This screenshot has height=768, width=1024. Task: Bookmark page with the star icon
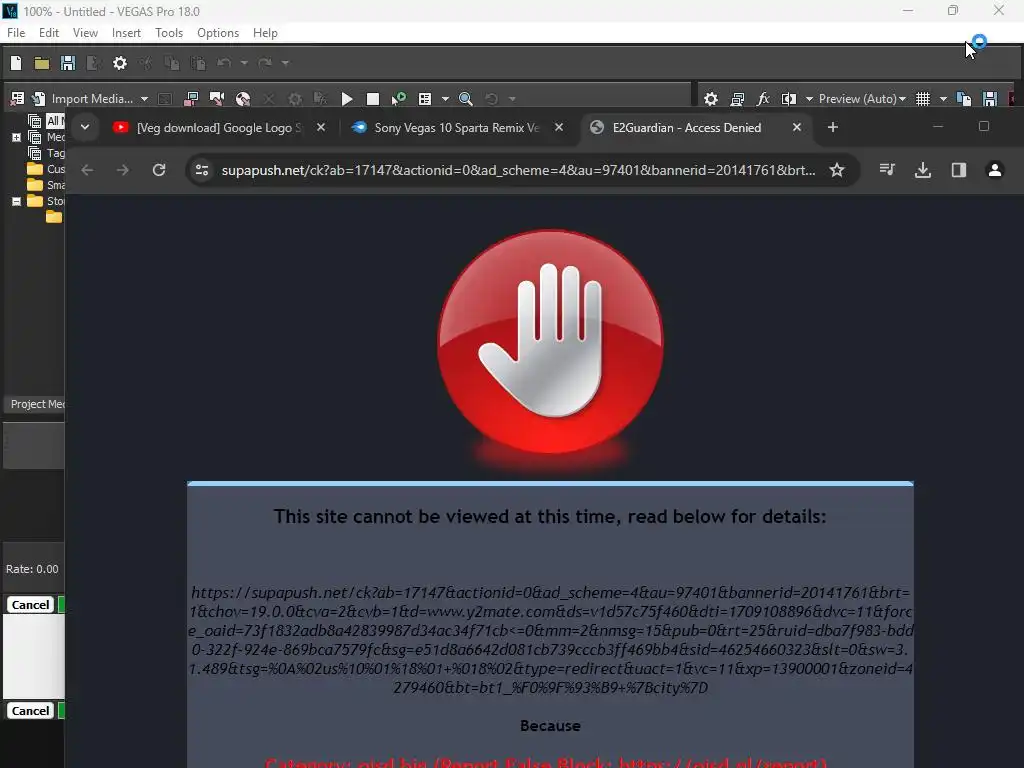(837, 170)
